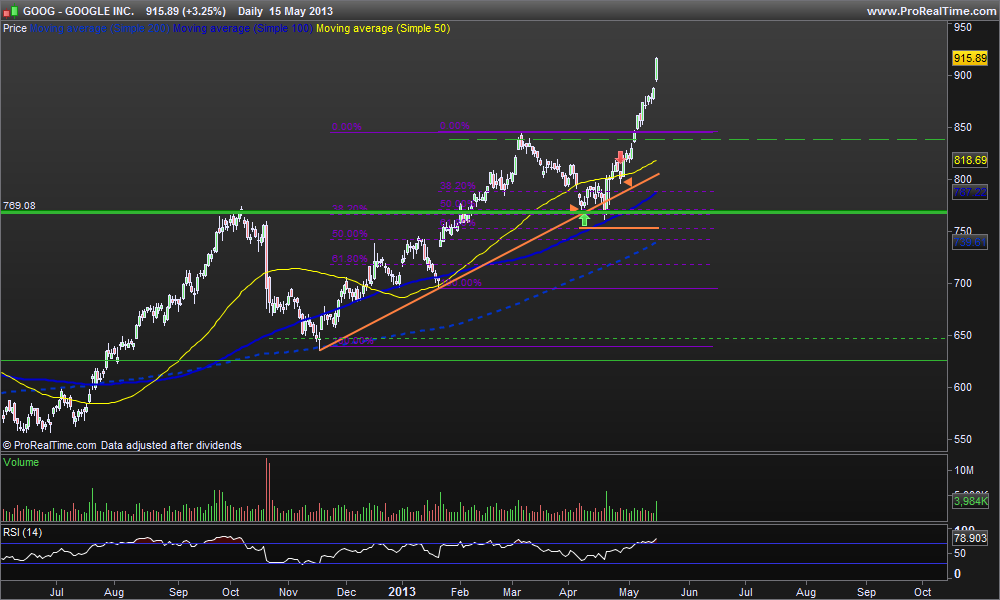The height and width of the screenshot is (600, 1000).
Task: Click the 550 price axis value
Action: pyautogui.click(x=963, y=439)
